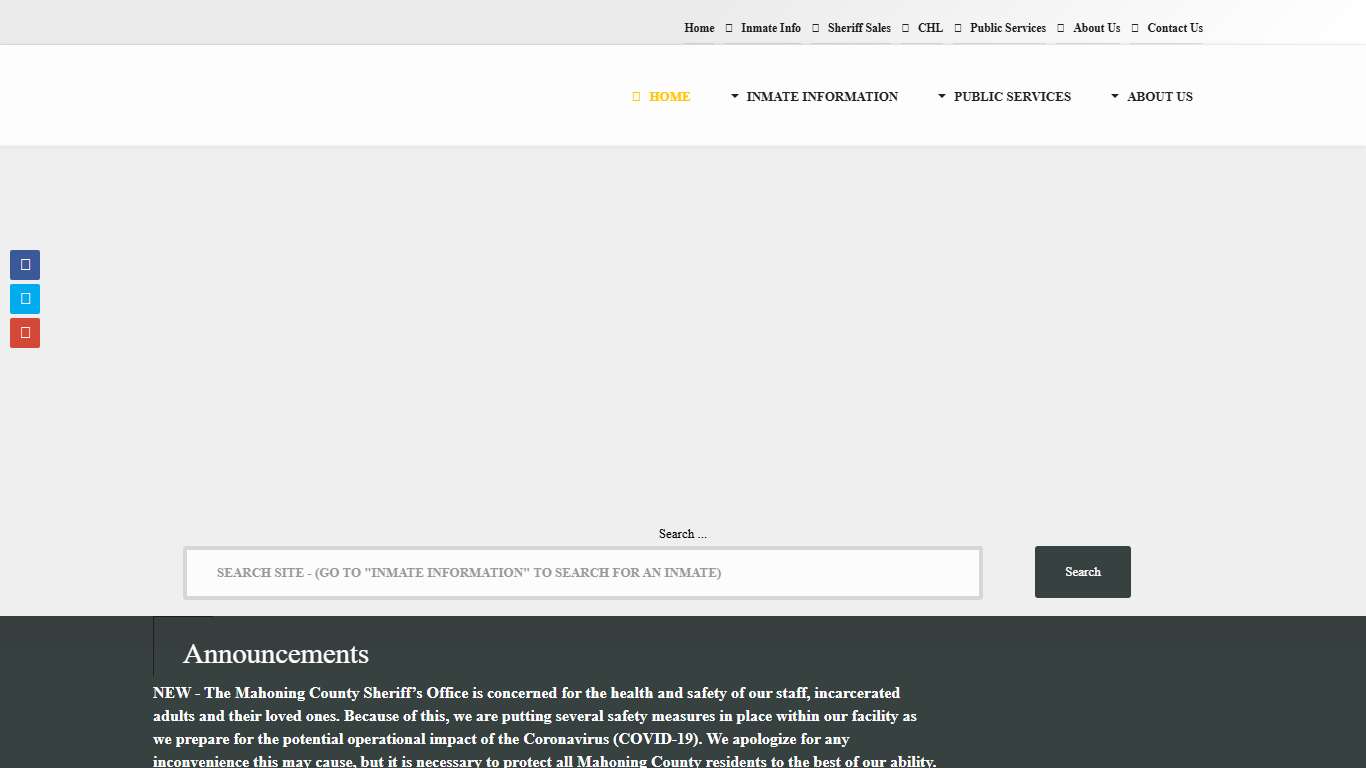The width and height of the screenshot is (1366, 768).
Task: Click the Home link in top bar
Action: [x=699, y=28]
